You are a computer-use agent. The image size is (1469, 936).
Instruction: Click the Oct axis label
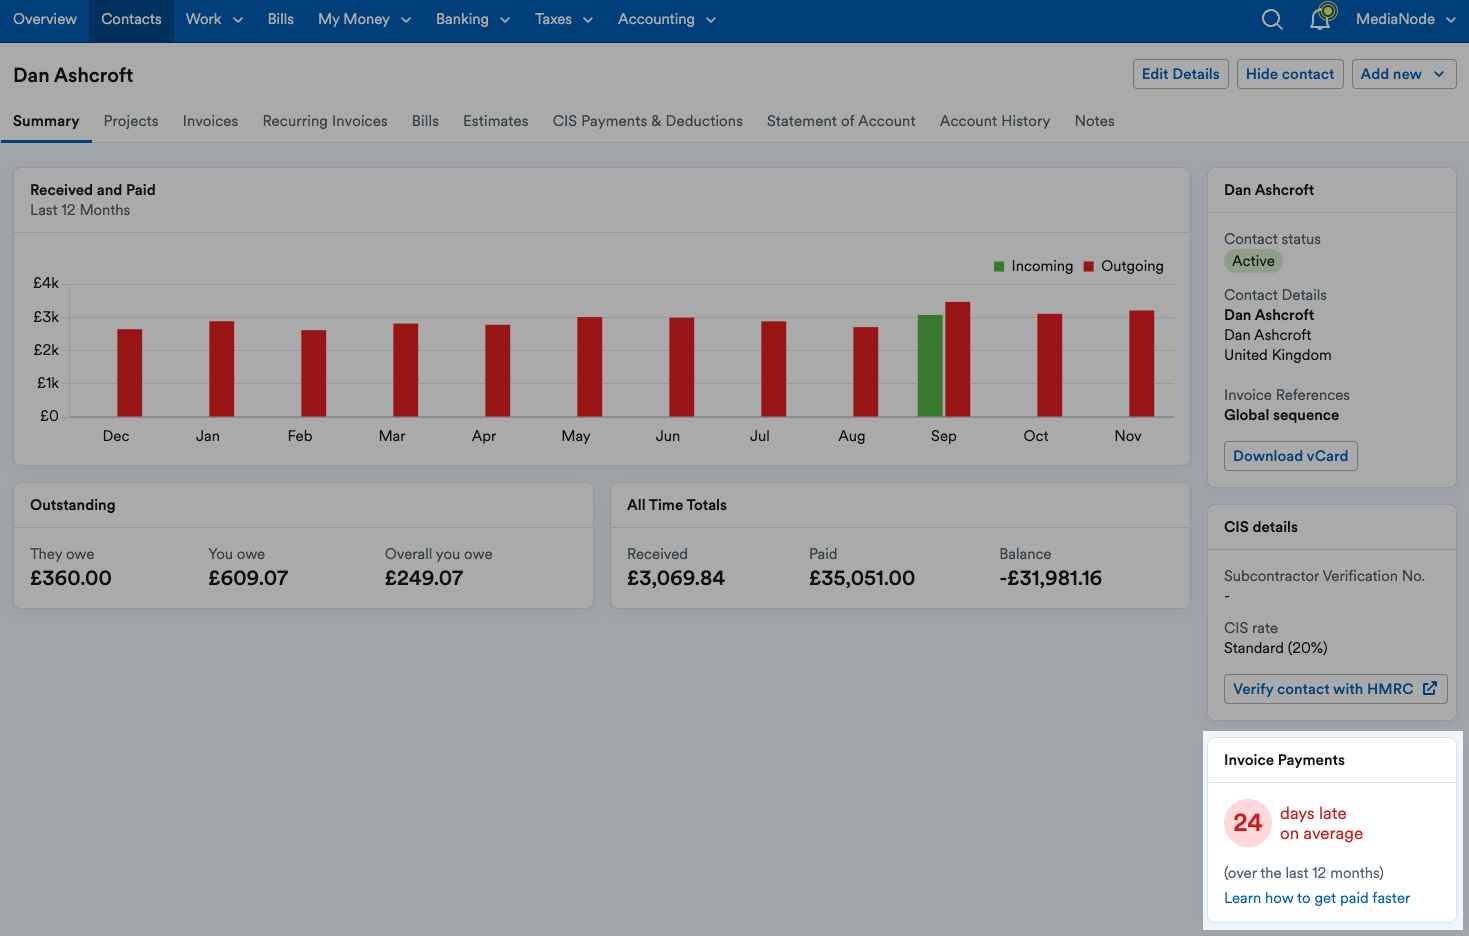1036,436
